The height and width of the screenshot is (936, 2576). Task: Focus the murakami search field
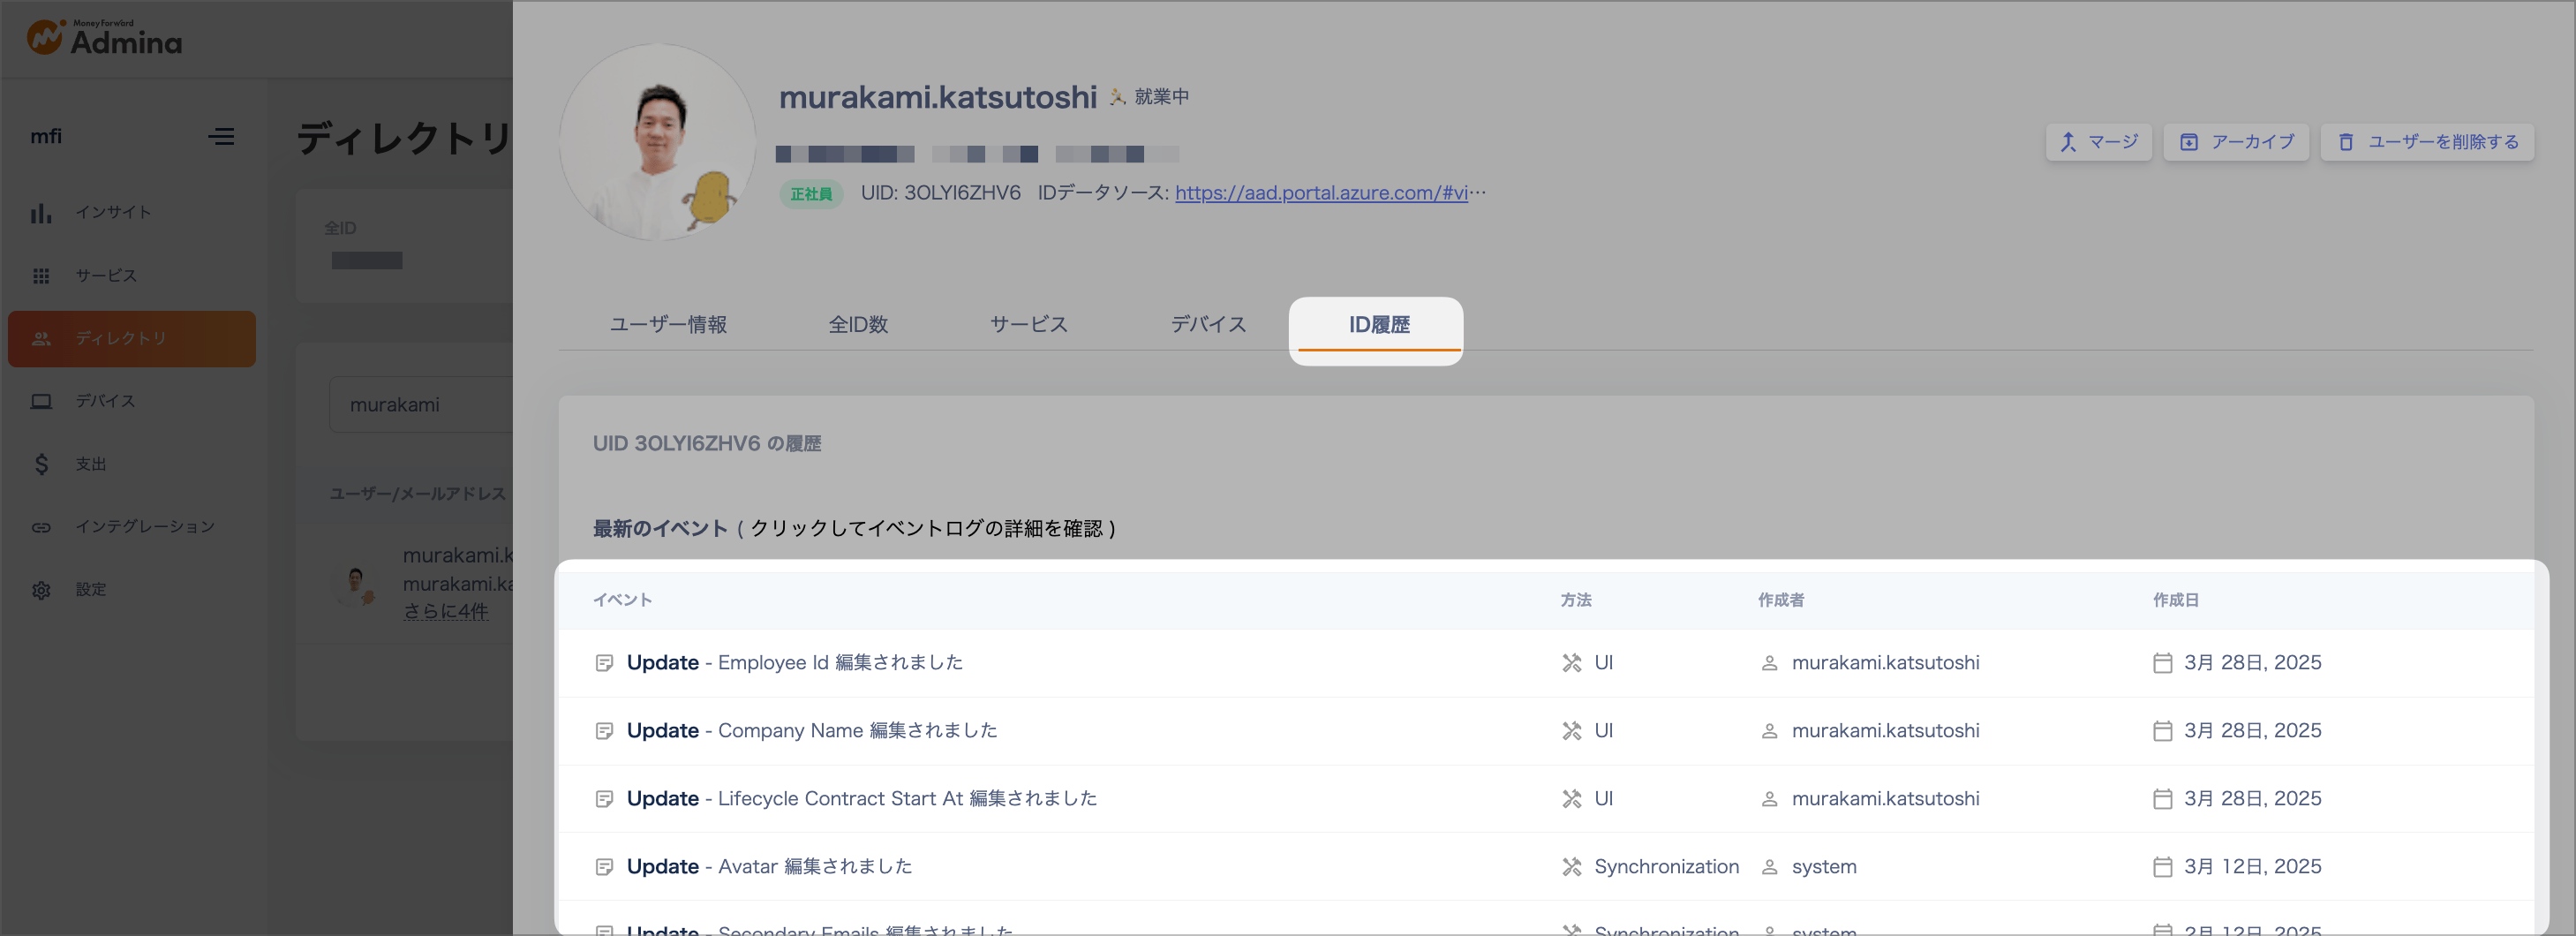(x=421, y=404)
